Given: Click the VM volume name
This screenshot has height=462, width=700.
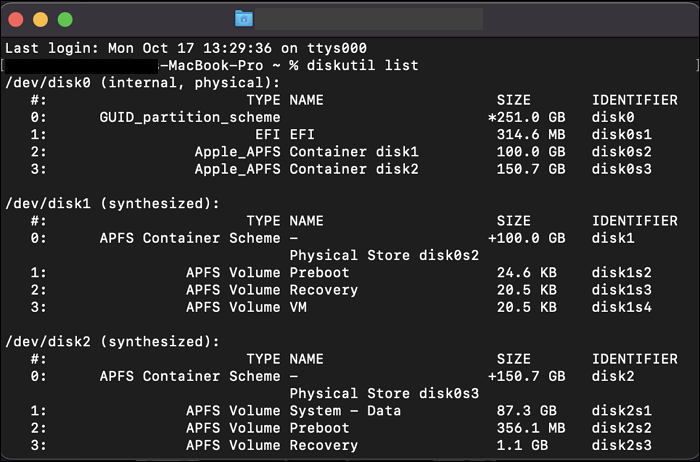Looking at the screenshot, I should [298, 307].
